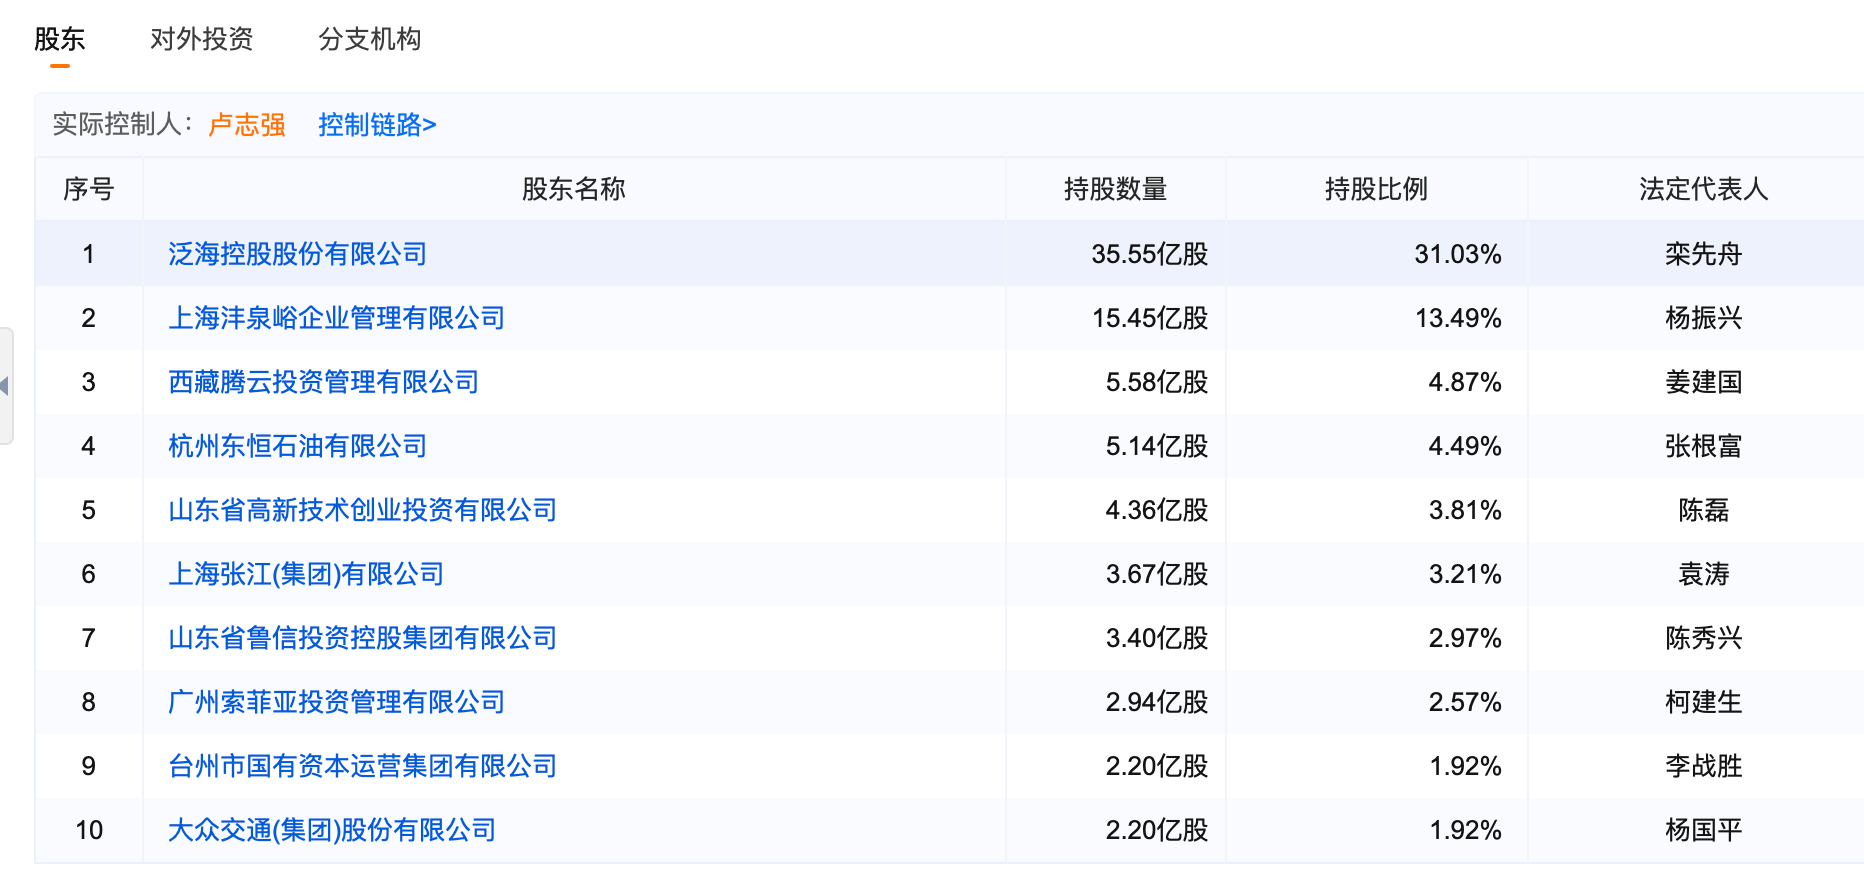
Task: Open shareholder 山东省高新技术创业投资有限公司
Action: (363, 510)
